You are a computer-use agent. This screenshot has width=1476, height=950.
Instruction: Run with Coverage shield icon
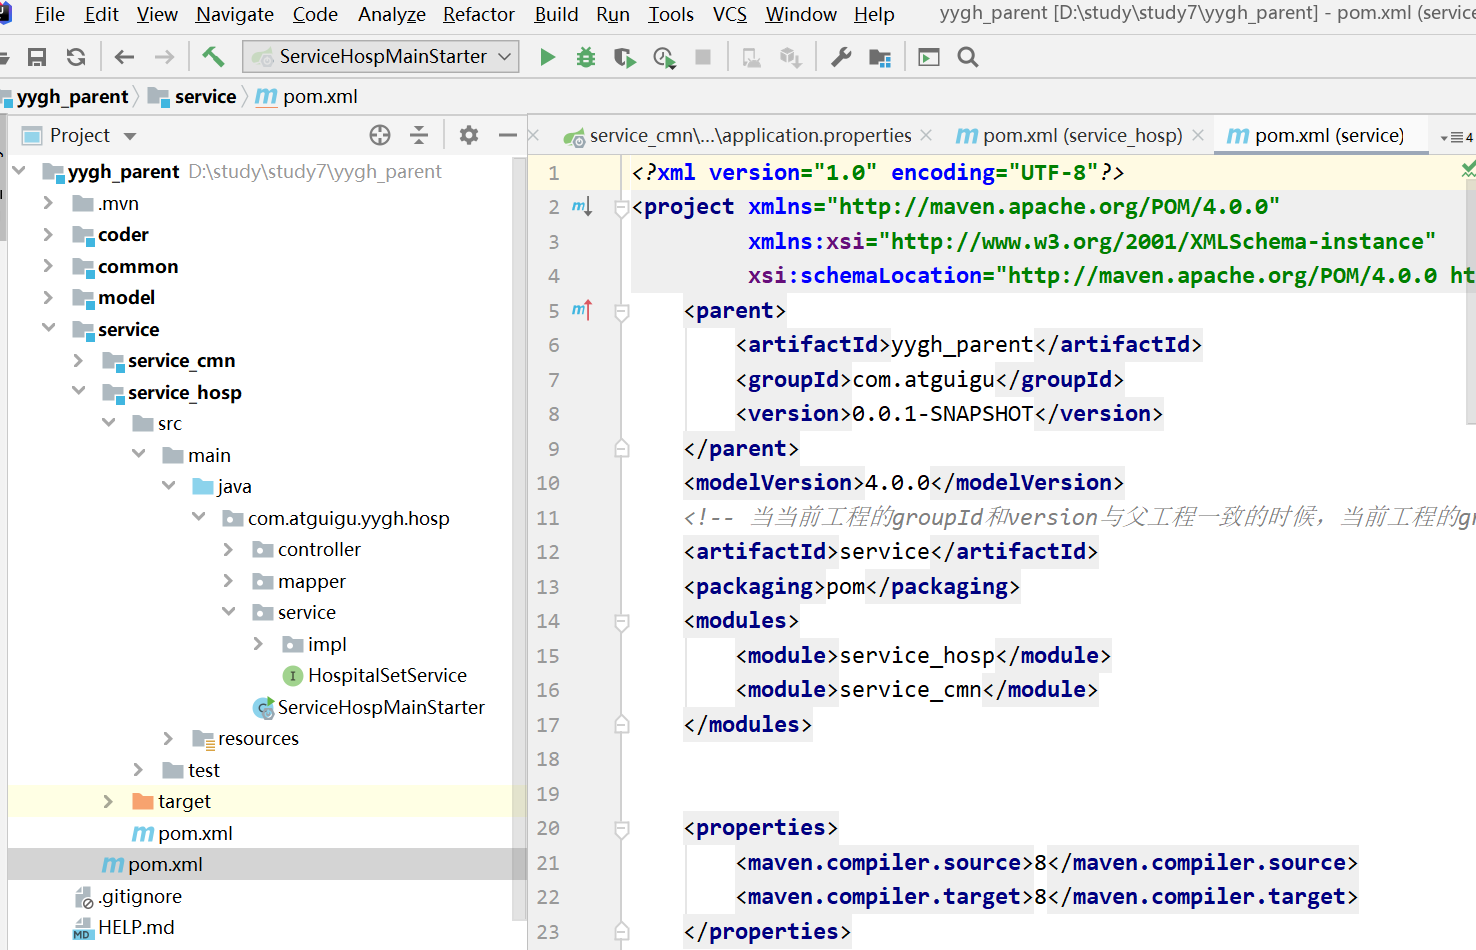tap(625, 57)
